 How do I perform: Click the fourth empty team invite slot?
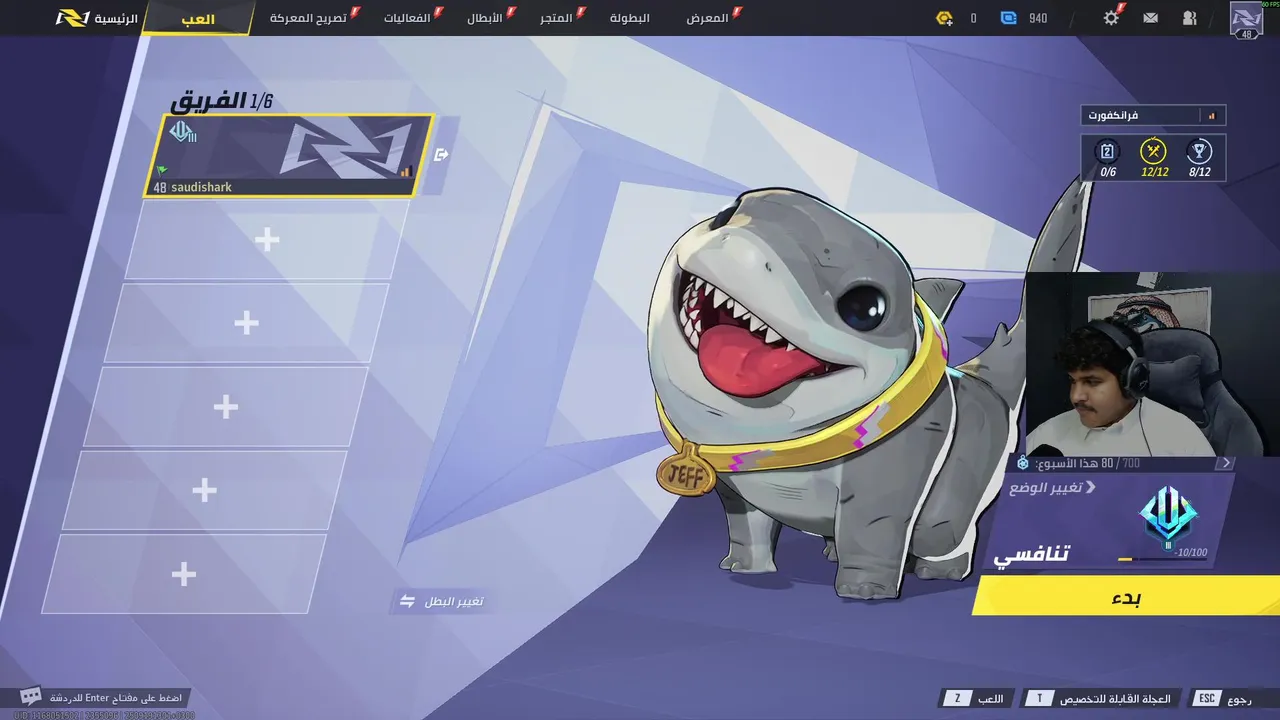tap(204, 490)
